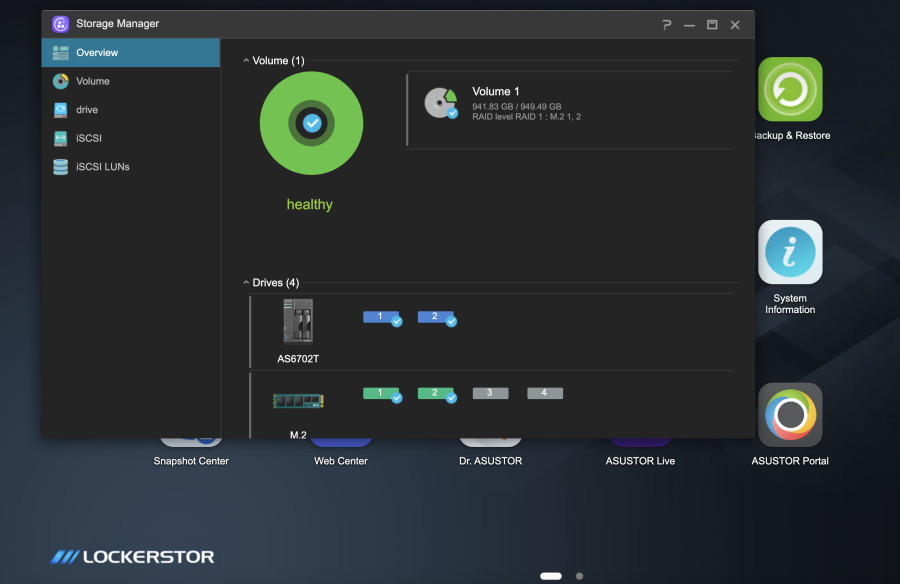
Task: Click the Volume 1 disk icon
Action: pyautogui.click(x=440, y=103)
